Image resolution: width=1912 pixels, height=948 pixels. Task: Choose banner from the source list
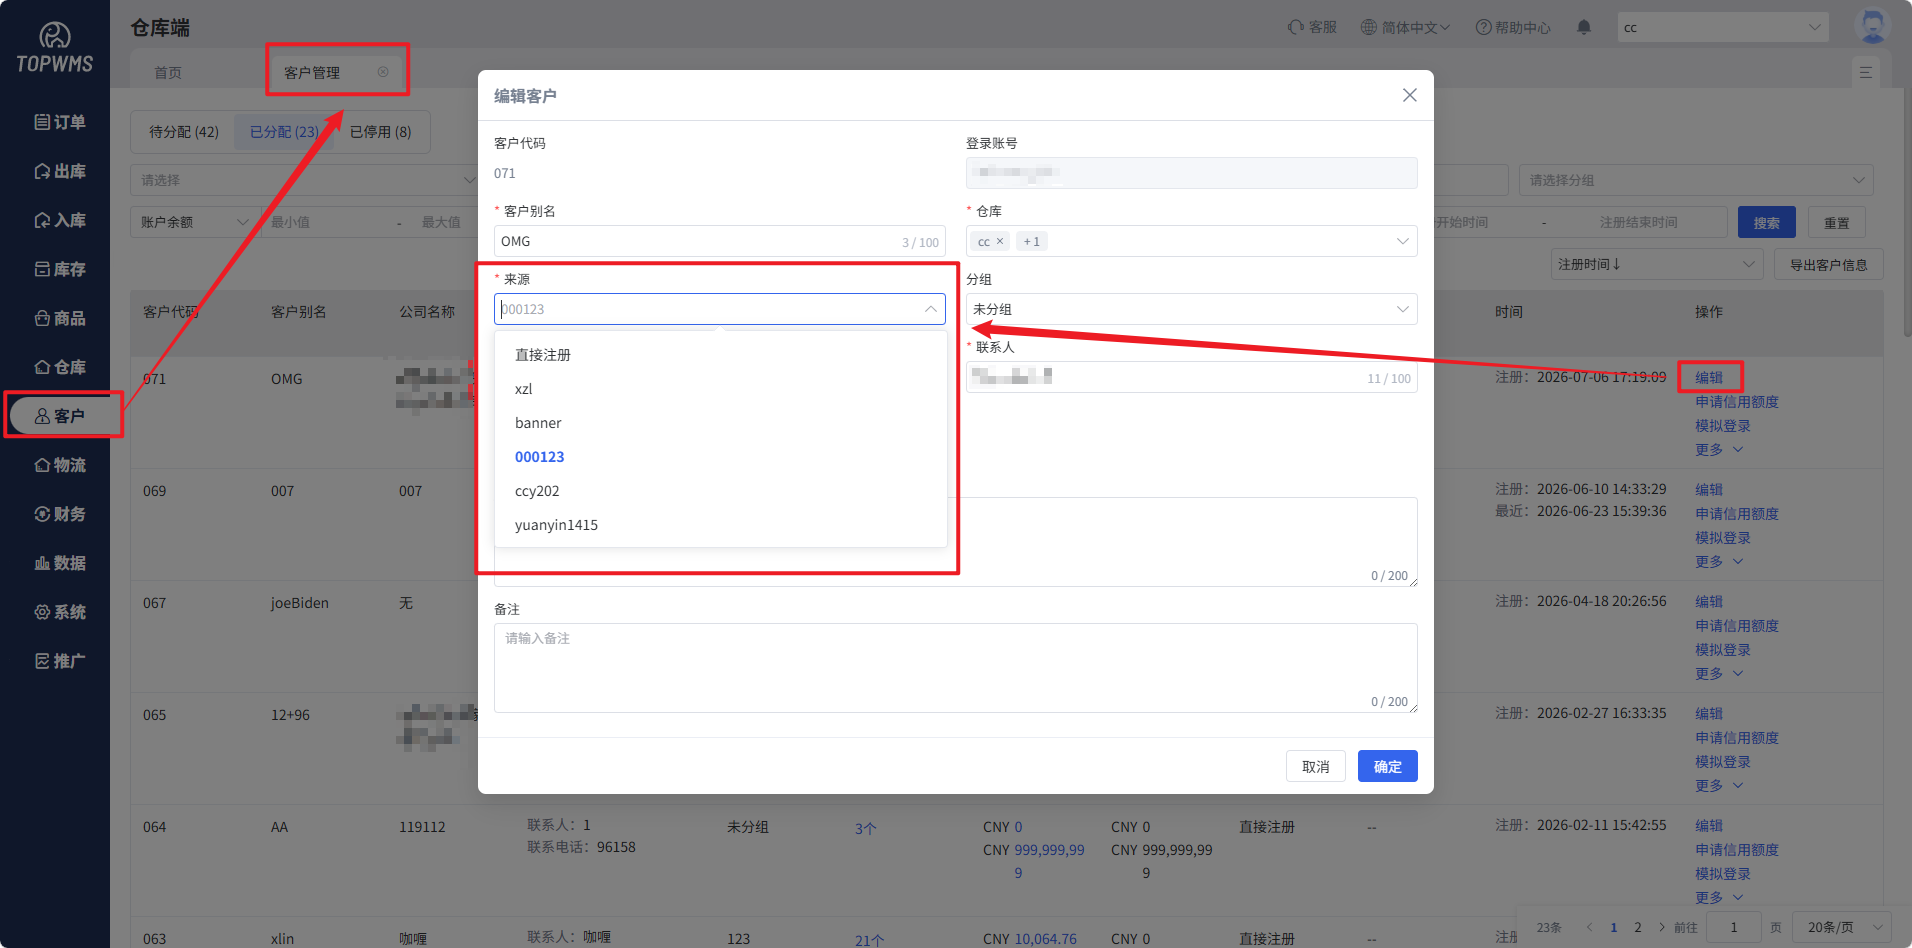point(721,423)
